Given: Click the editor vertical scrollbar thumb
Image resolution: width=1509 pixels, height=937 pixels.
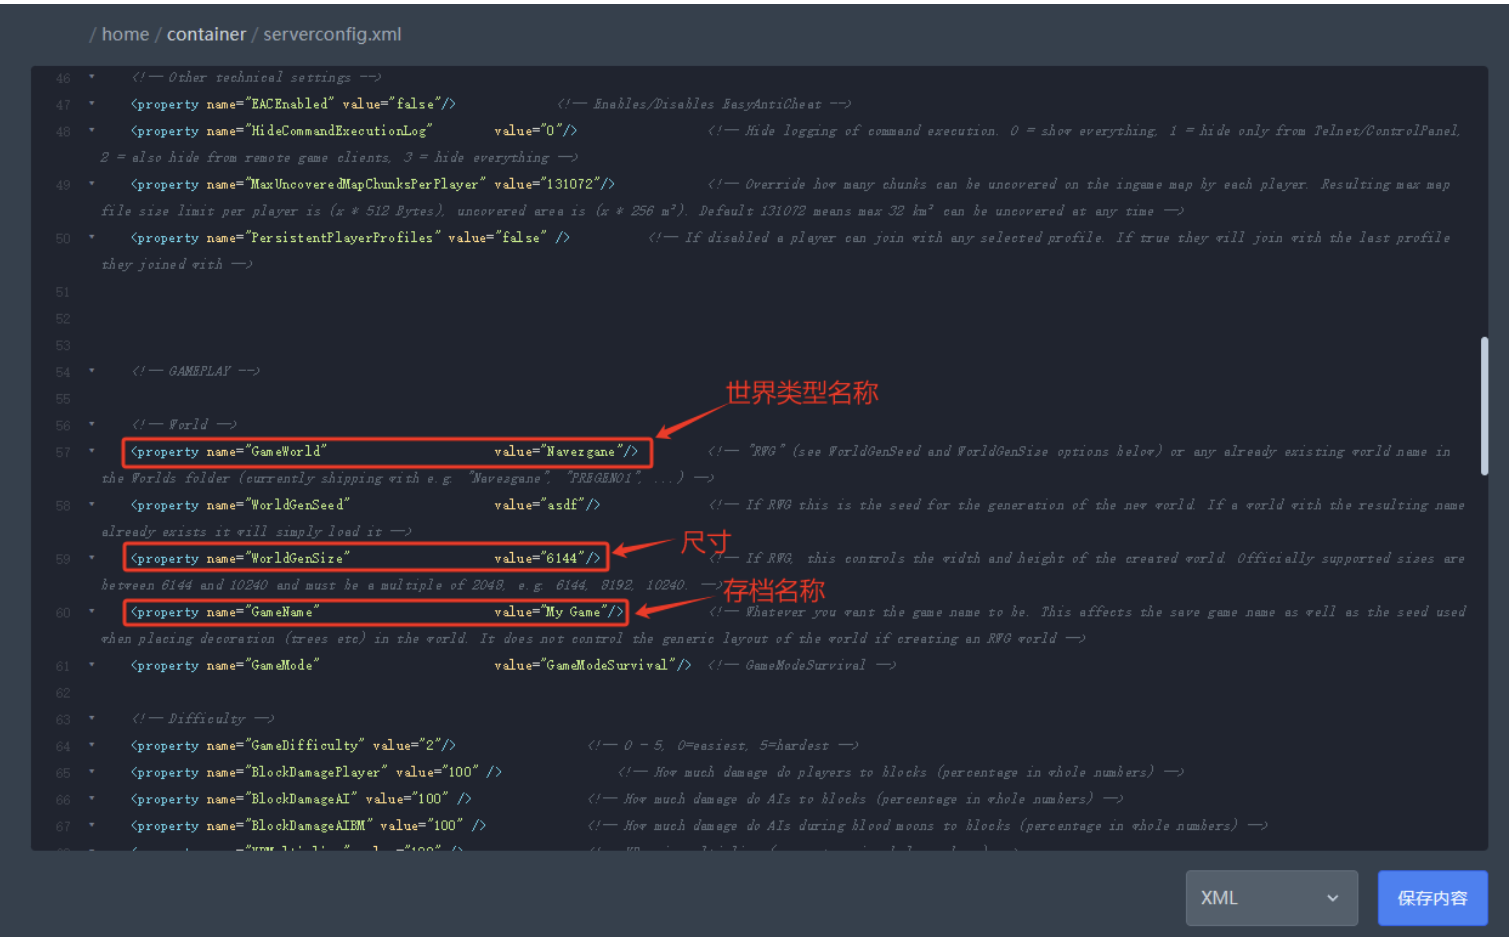Looking at the screenshot, I should 1484,404.
